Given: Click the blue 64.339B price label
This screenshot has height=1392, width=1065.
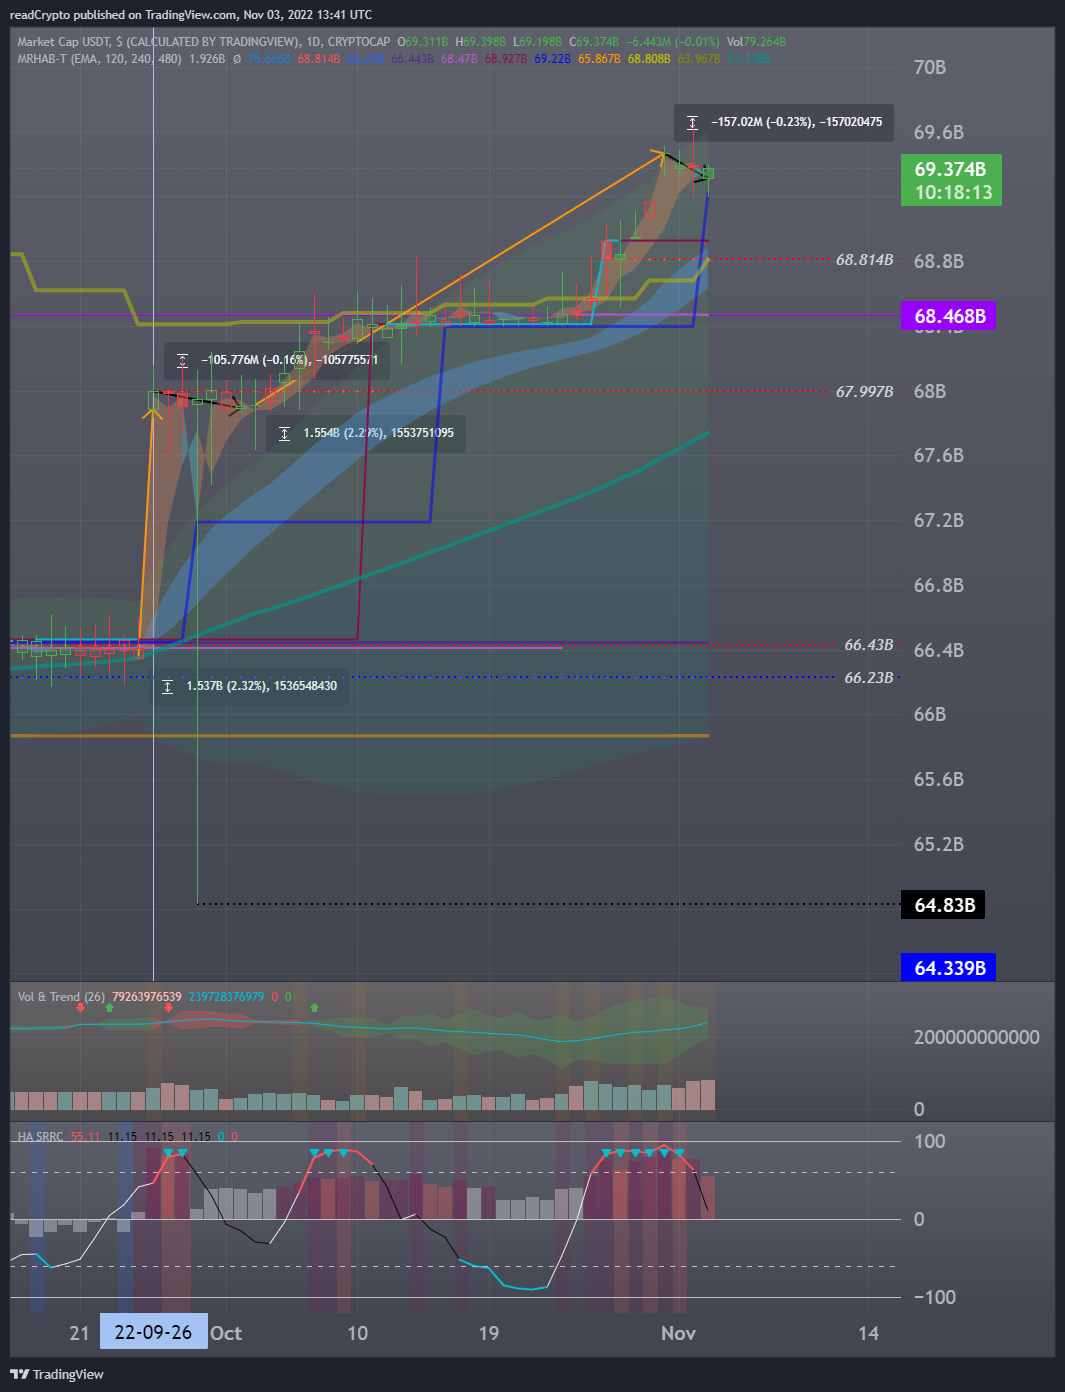Looking at the screenshot, I should [949, 968].
